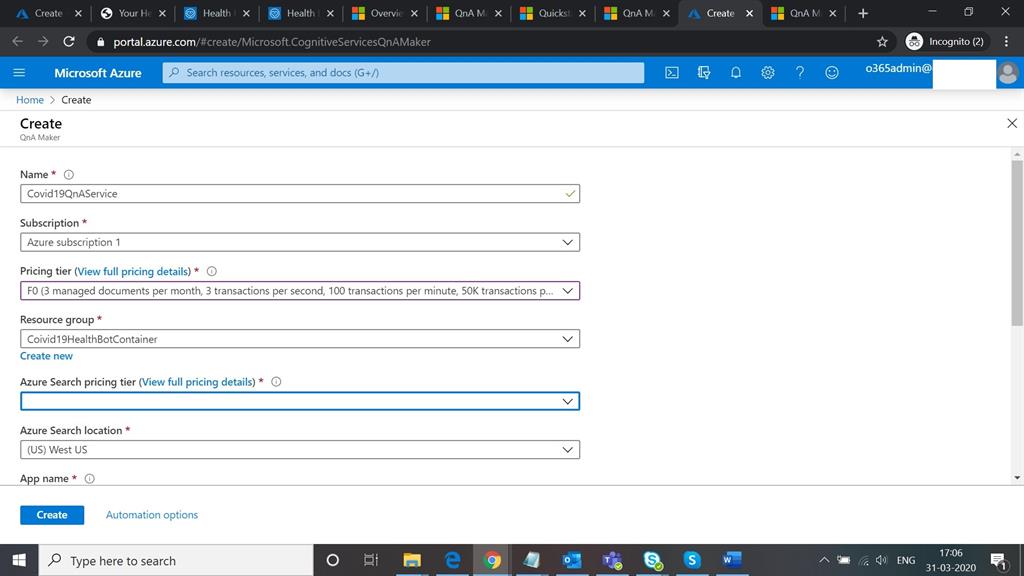
Task: Open Microsoft Word from the taskbar
Action: click(731, 560)
